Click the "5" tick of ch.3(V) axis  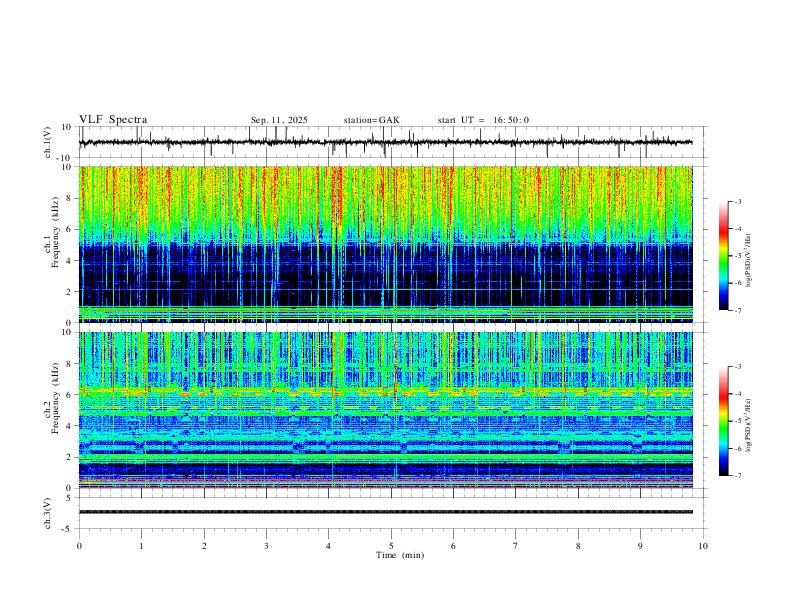[70, 498]
